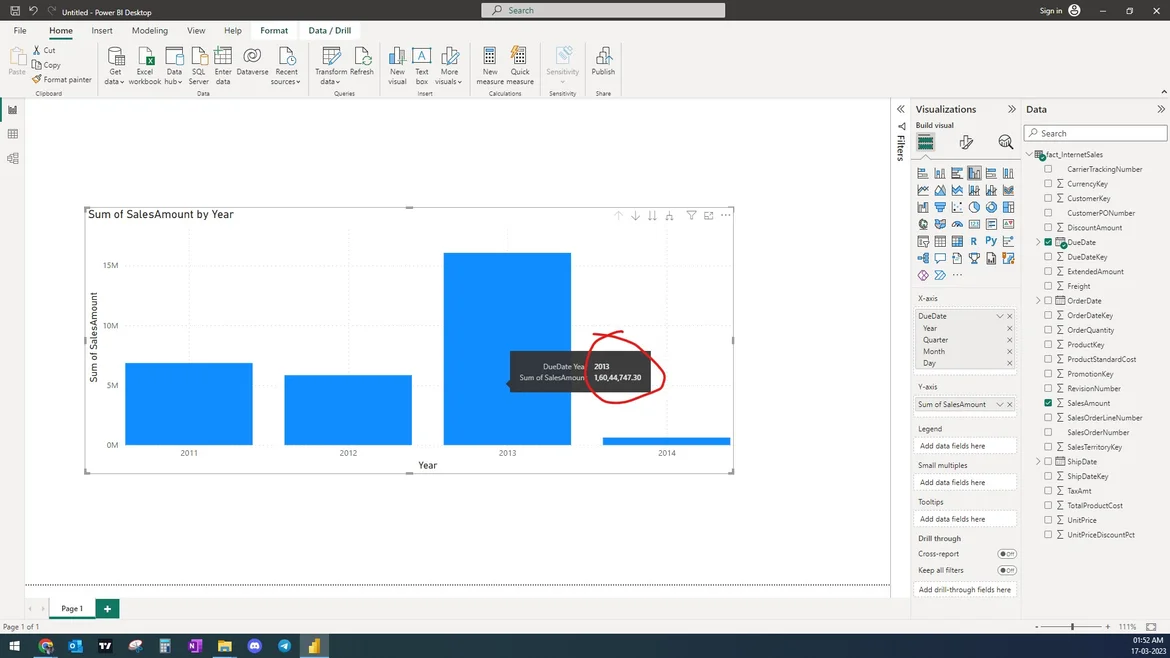Click the Quick measure icon
The width and height of the screenshot is (1170, 658).
click(519, 62)
